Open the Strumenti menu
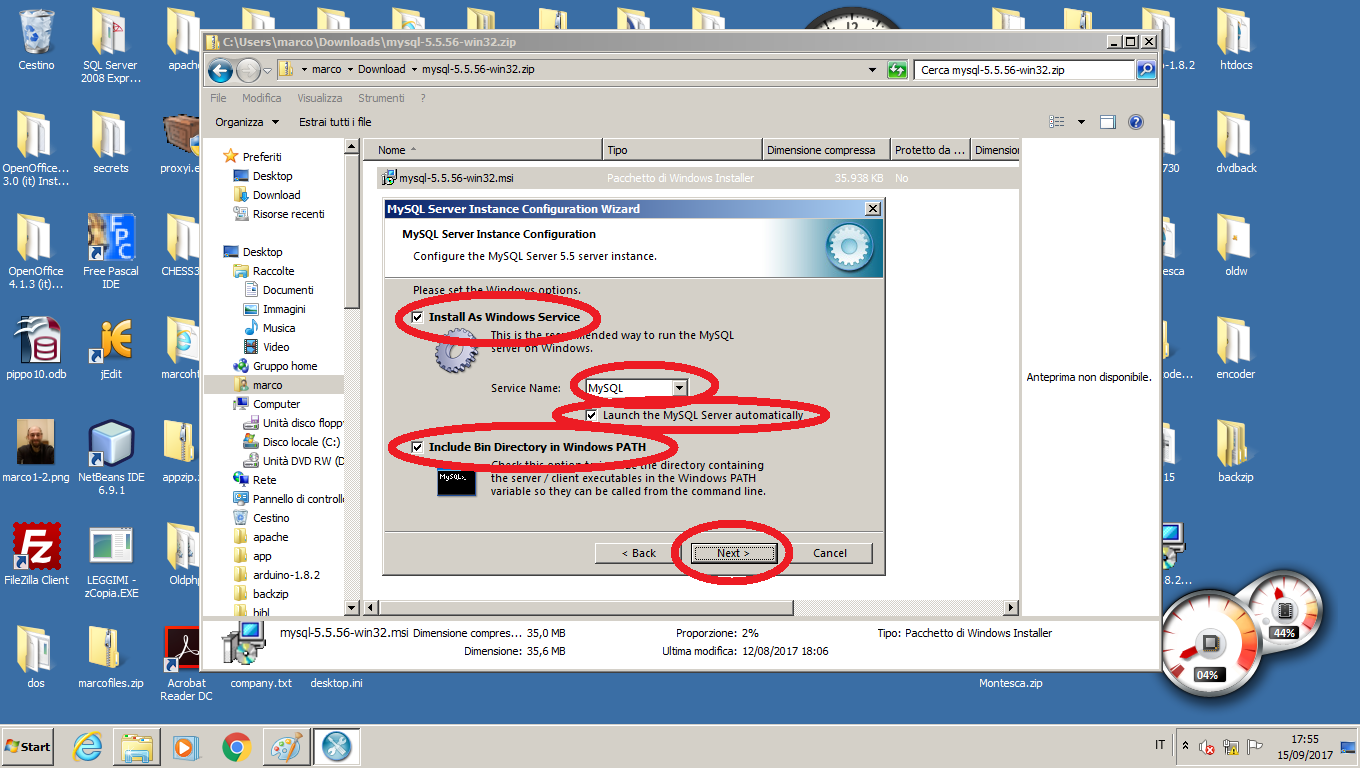 pos(381,98)
